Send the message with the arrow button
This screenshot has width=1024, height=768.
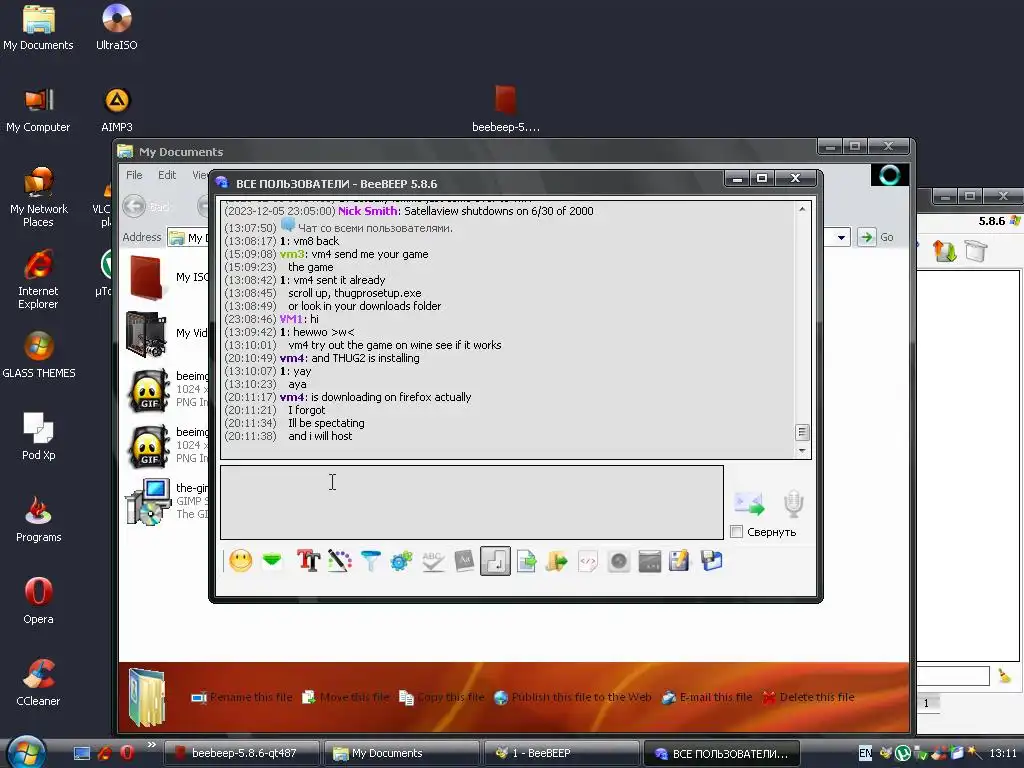coord(749,503)
